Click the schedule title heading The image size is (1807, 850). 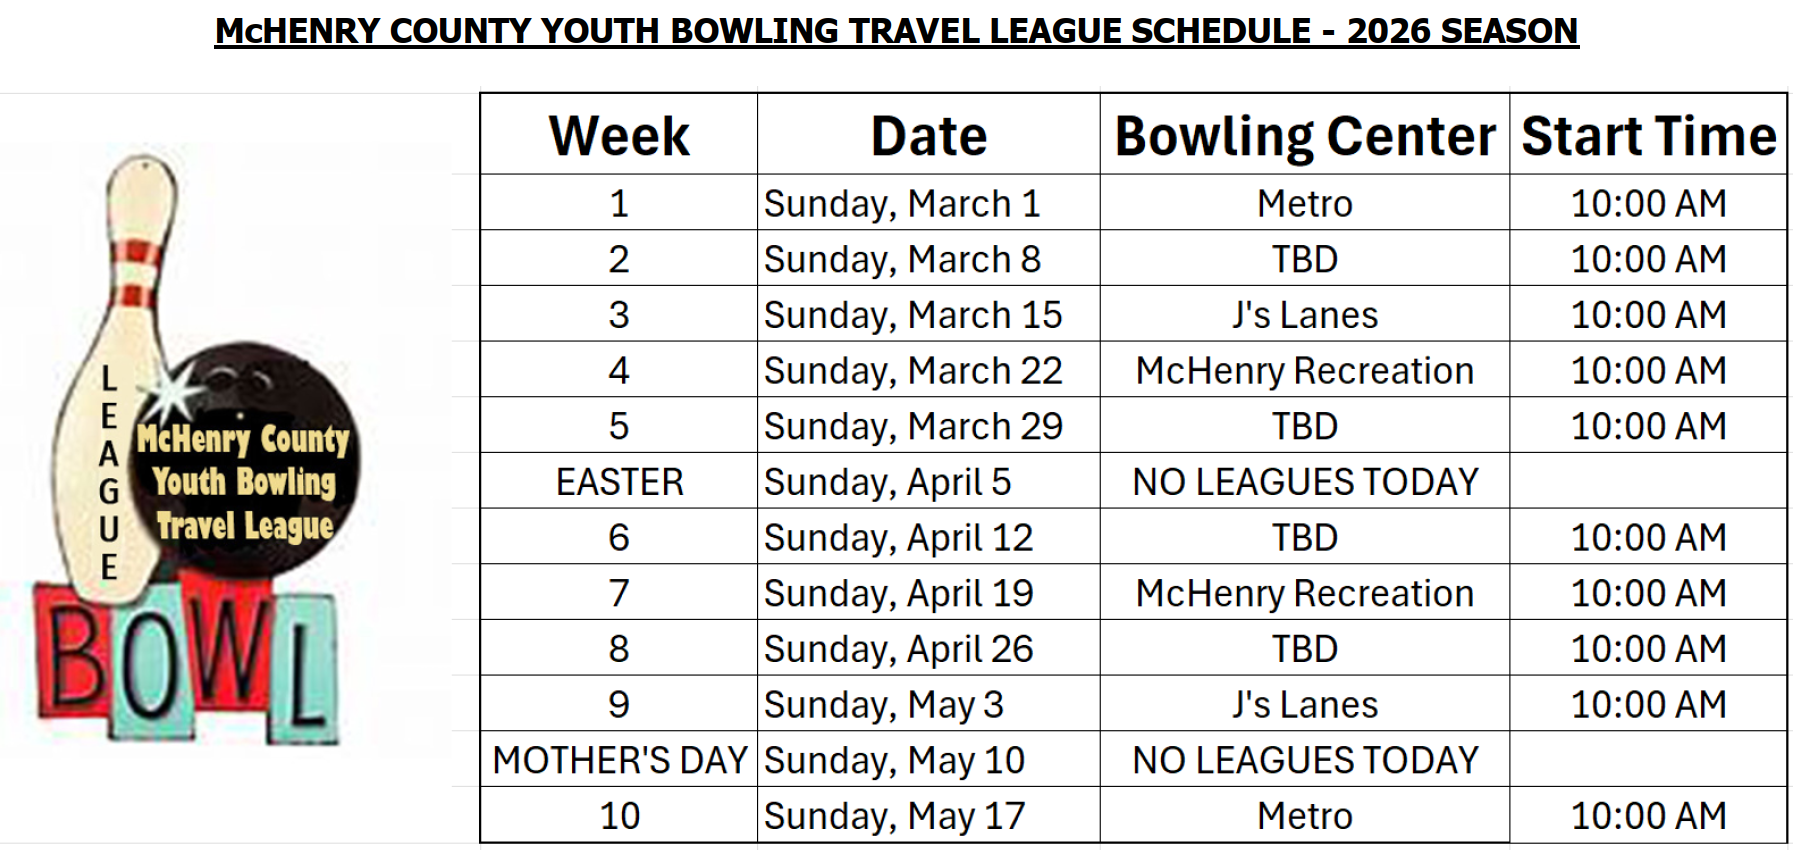896,31
